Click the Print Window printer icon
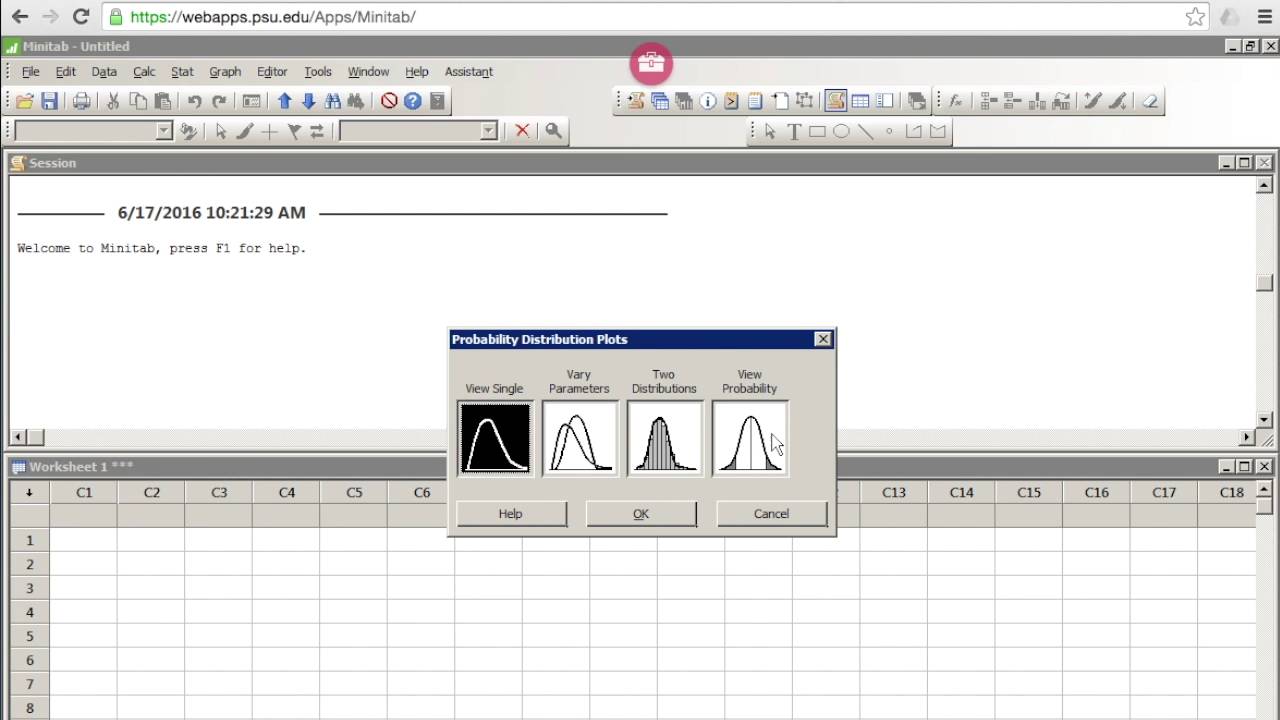The height and width of the screenshot is (720, 1280). coord(82,101)
